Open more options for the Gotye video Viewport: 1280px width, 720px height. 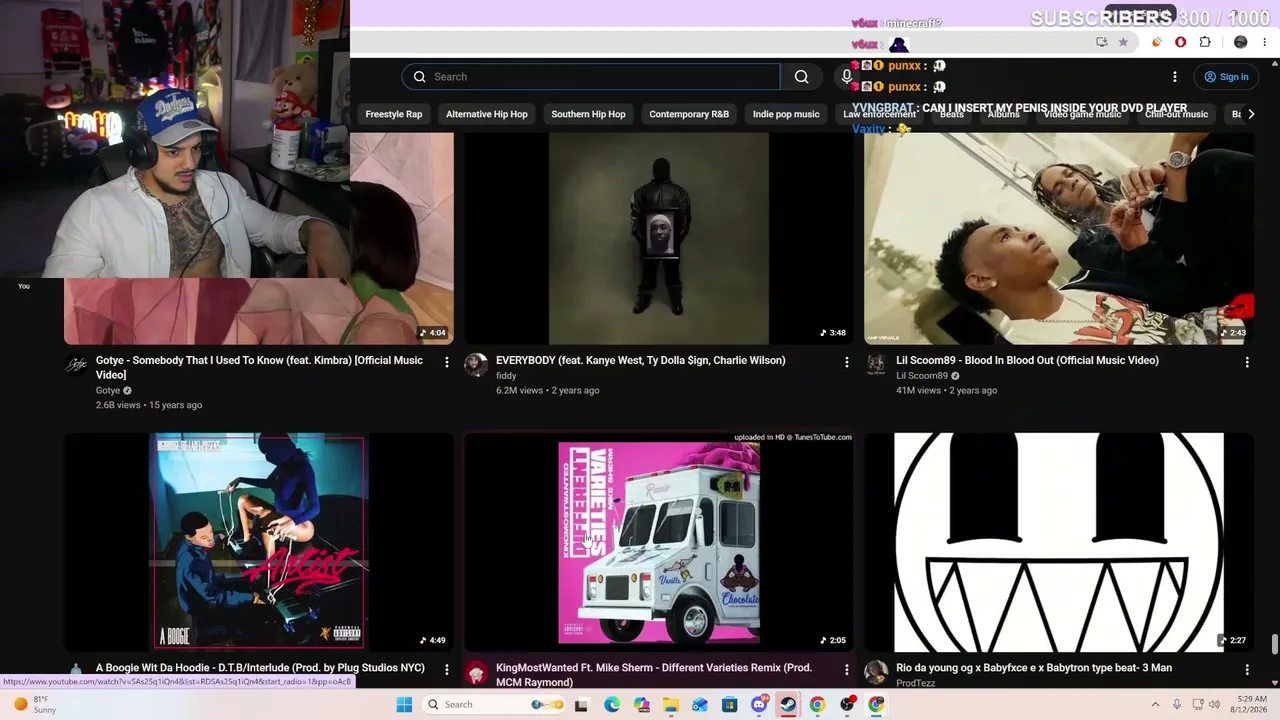[447, 362]
